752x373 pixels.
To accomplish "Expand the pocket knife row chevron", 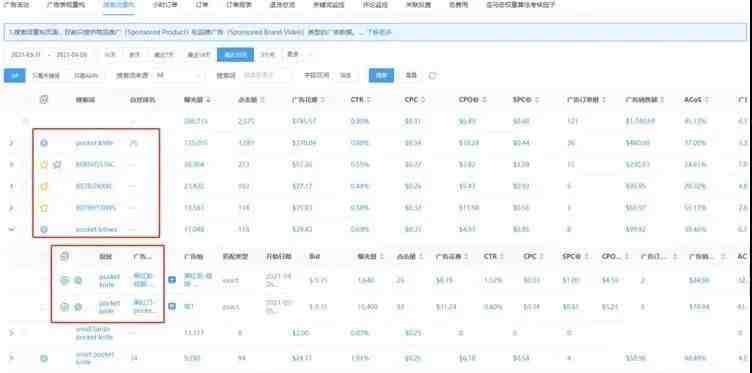I will (x=12, y=143).
